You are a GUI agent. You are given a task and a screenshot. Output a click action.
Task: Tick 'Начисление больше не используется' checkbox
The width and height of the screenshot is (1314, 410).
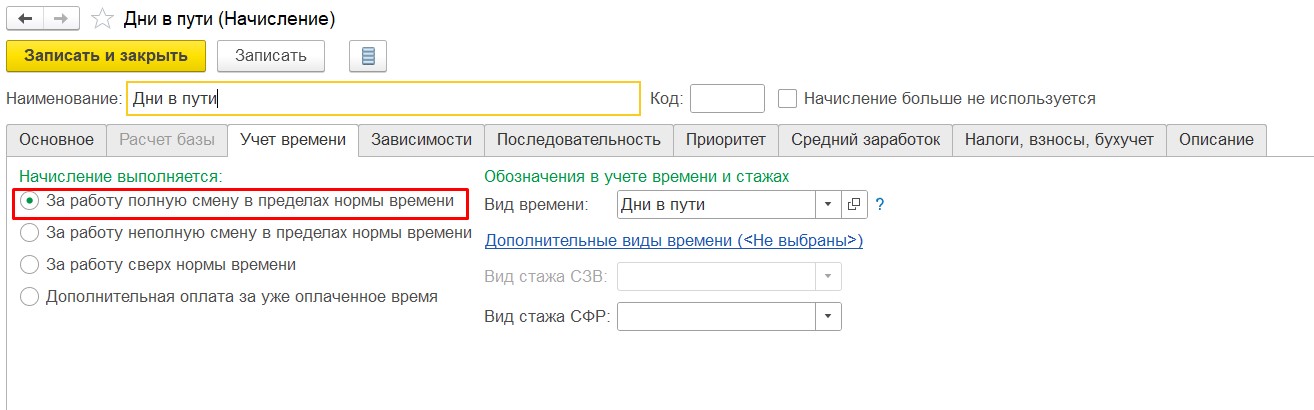[x=788, y=99]
